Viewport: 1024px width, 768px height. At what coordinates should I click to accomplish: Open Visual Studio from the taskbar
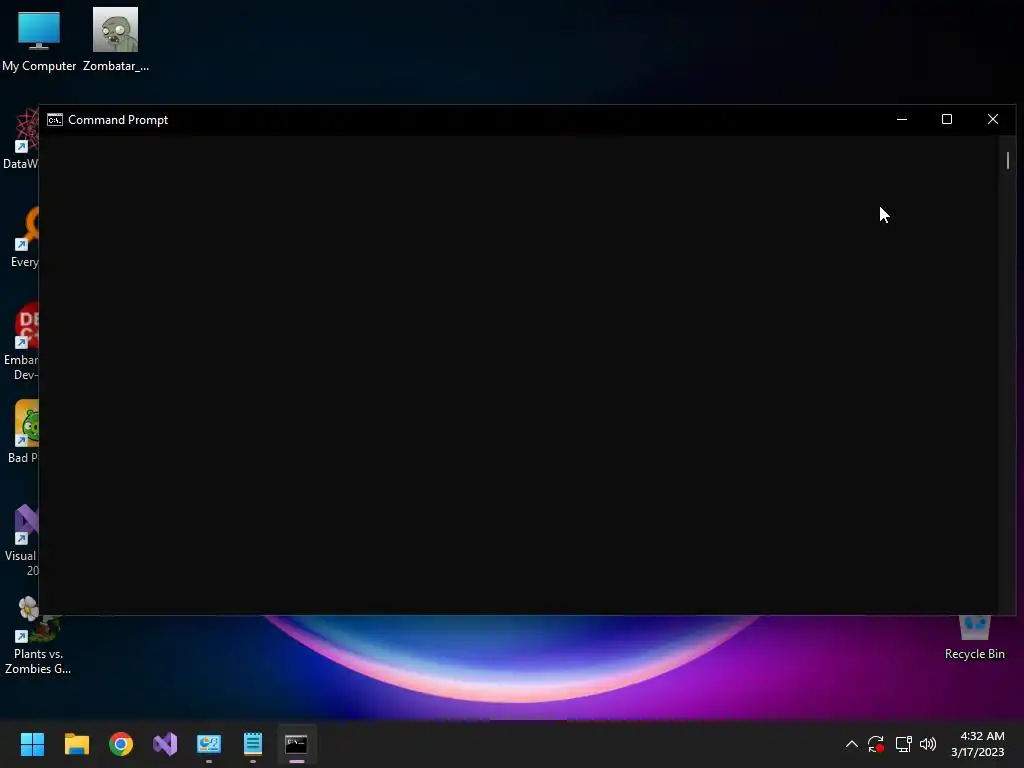point(165,744)
